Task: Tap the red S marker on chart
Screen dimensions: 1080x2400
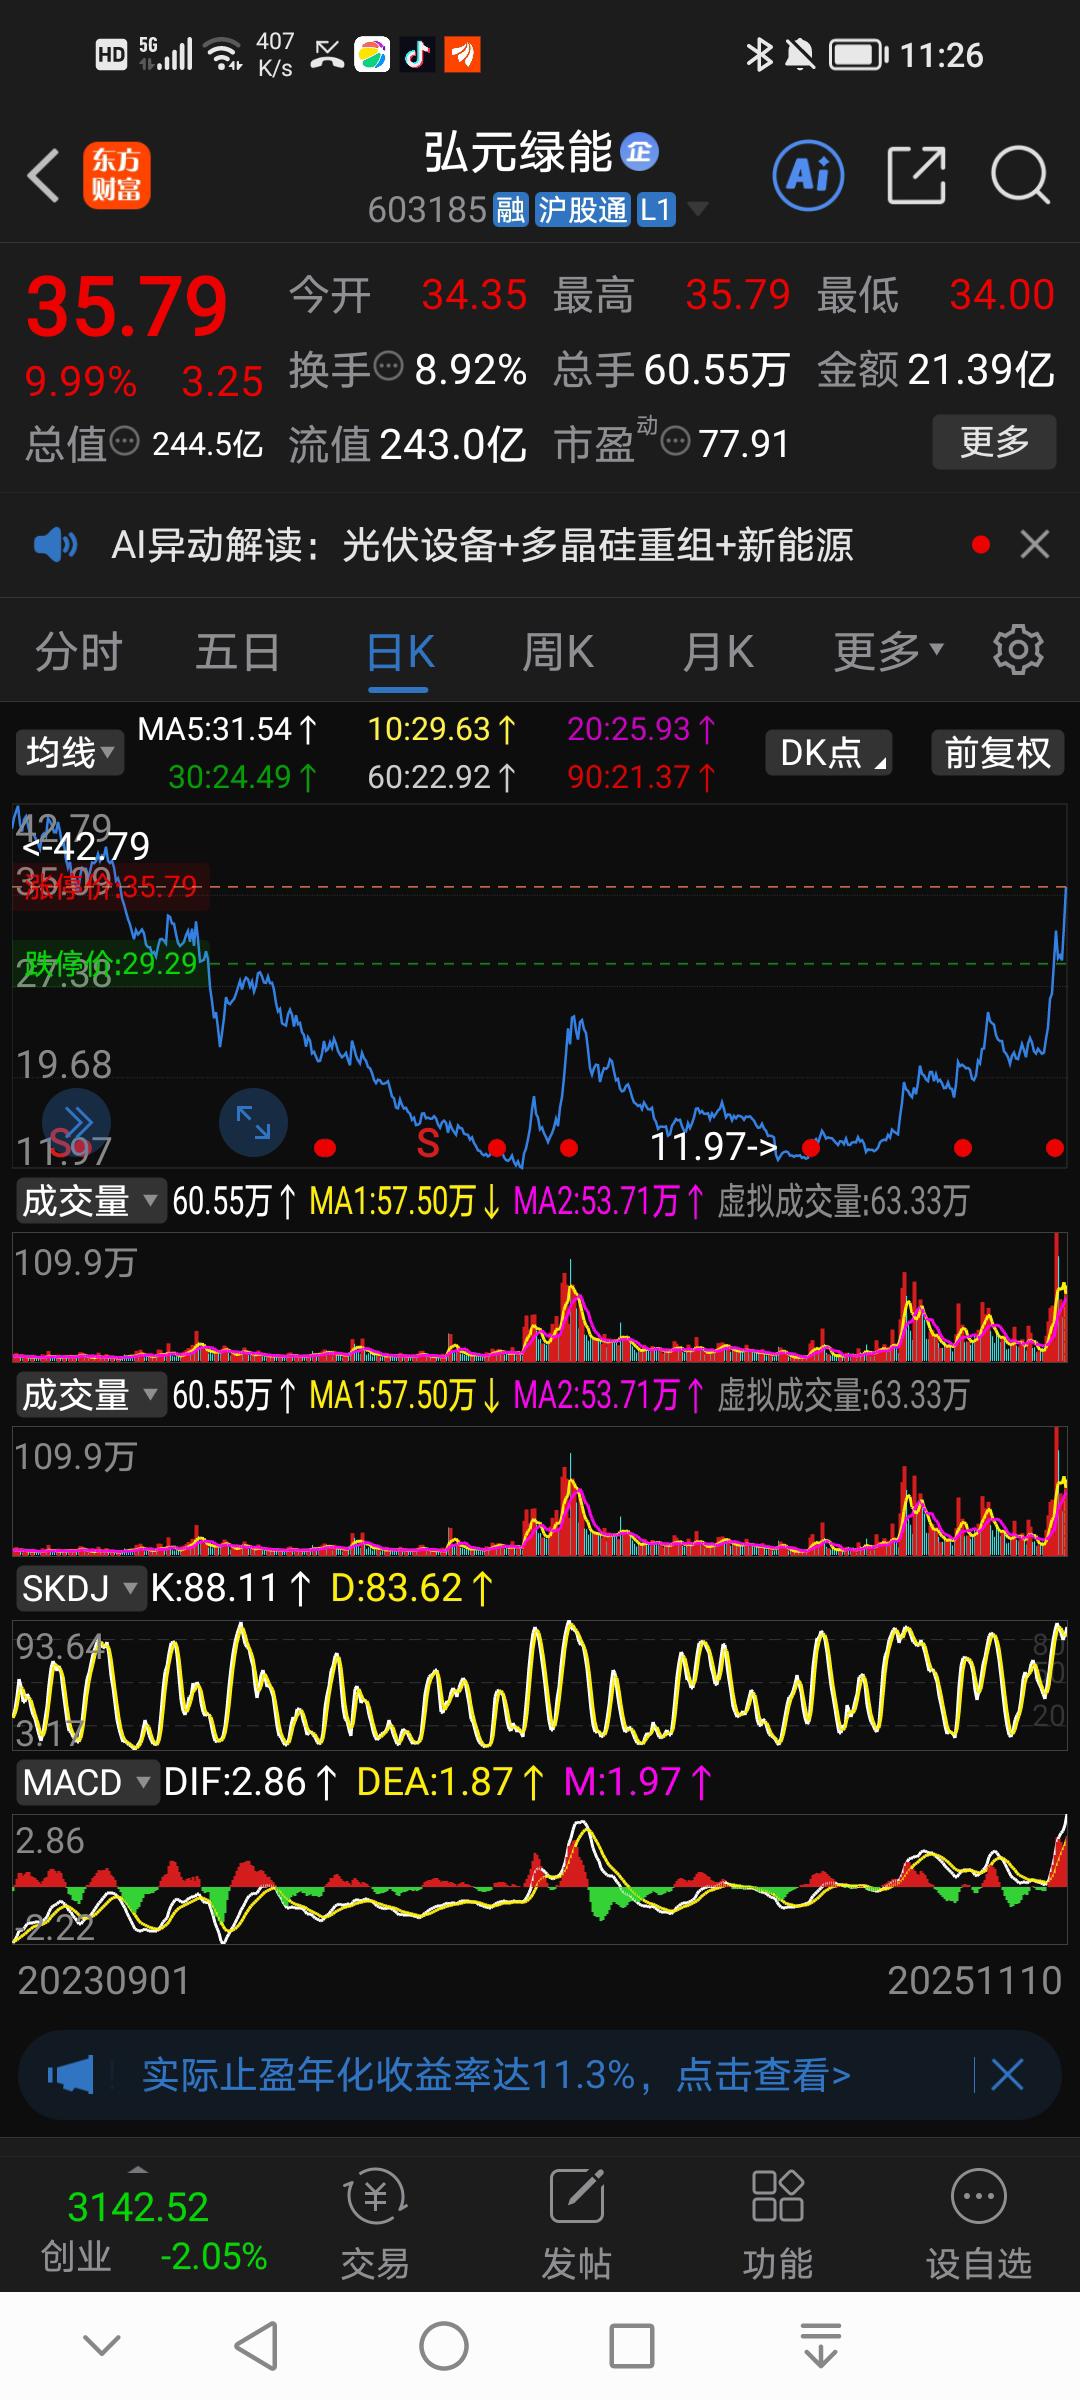Action: (428, 1143)
